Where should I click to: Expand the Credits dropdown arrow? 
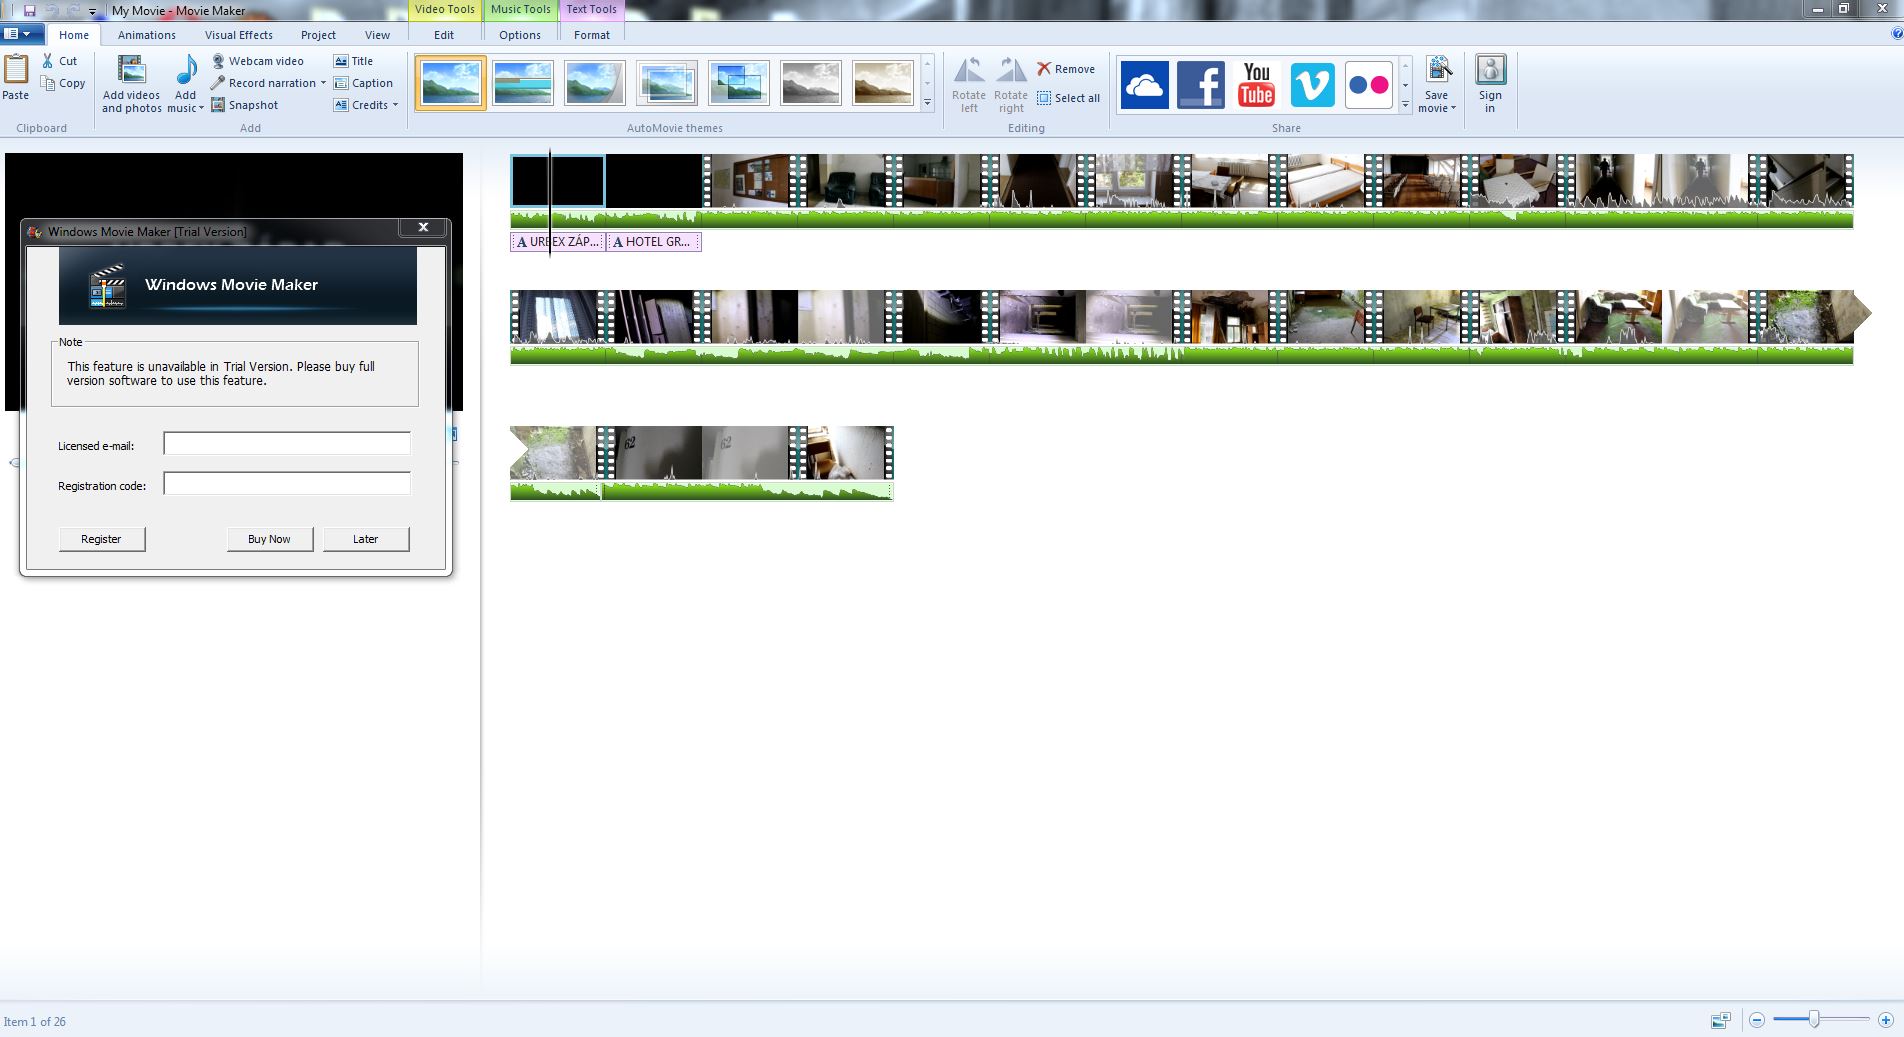point(395,105)
